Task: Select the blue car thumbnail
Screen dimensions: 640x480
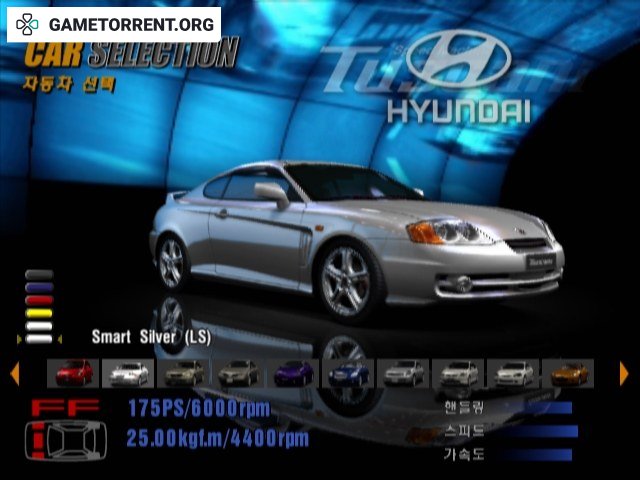Action: pyautogui.click(x=348, y=373)
